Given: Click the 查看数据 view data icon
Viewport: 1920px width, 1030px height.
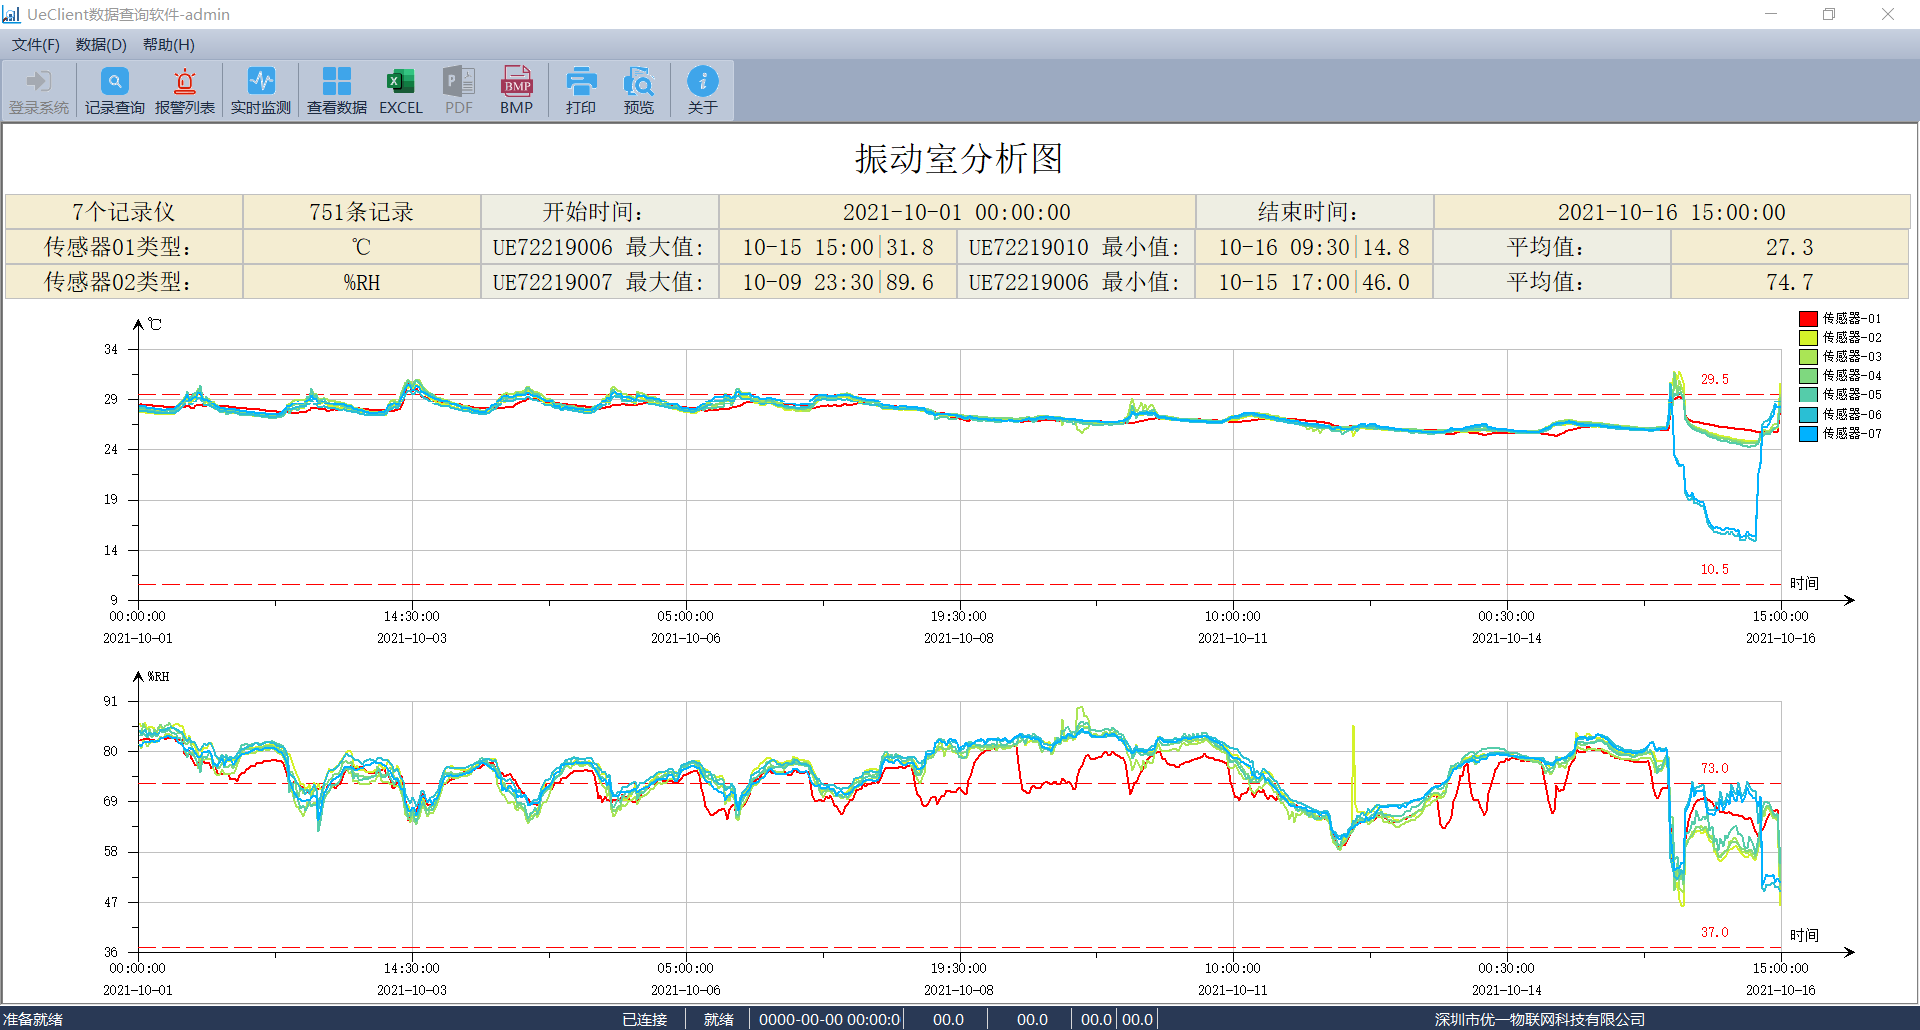Looking at the screenshot, I should pyautogui.click(x=337, y=91).
